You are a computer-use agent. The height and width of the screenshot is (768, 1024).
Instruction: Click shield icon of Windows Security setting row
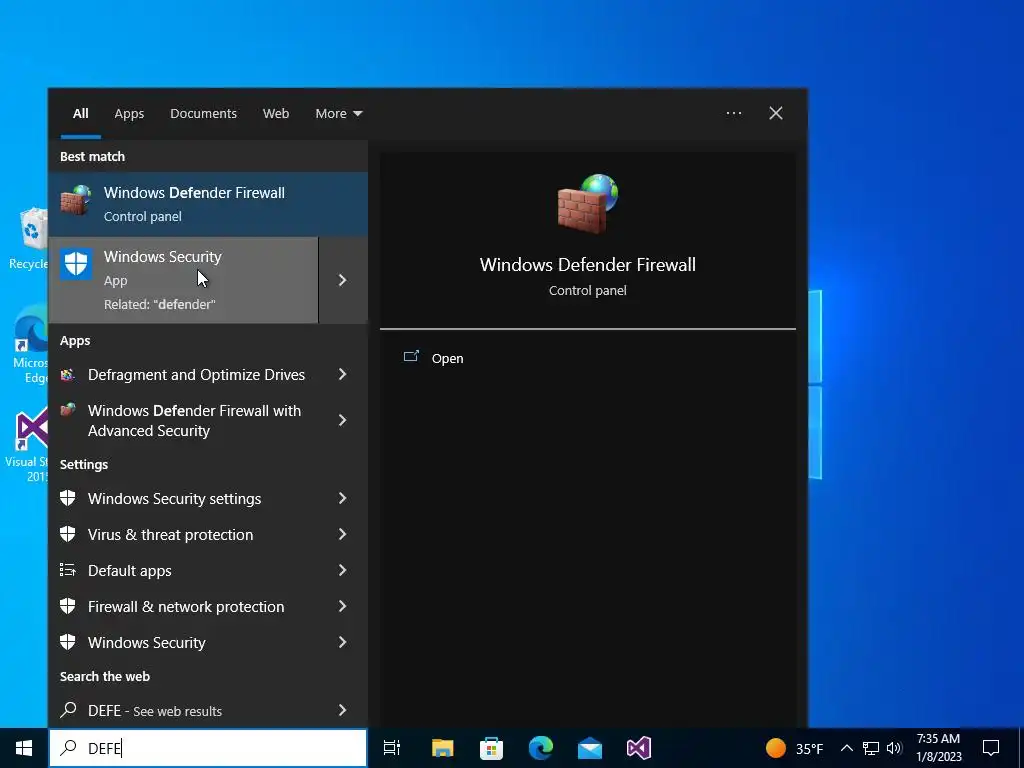coord(67,642)
